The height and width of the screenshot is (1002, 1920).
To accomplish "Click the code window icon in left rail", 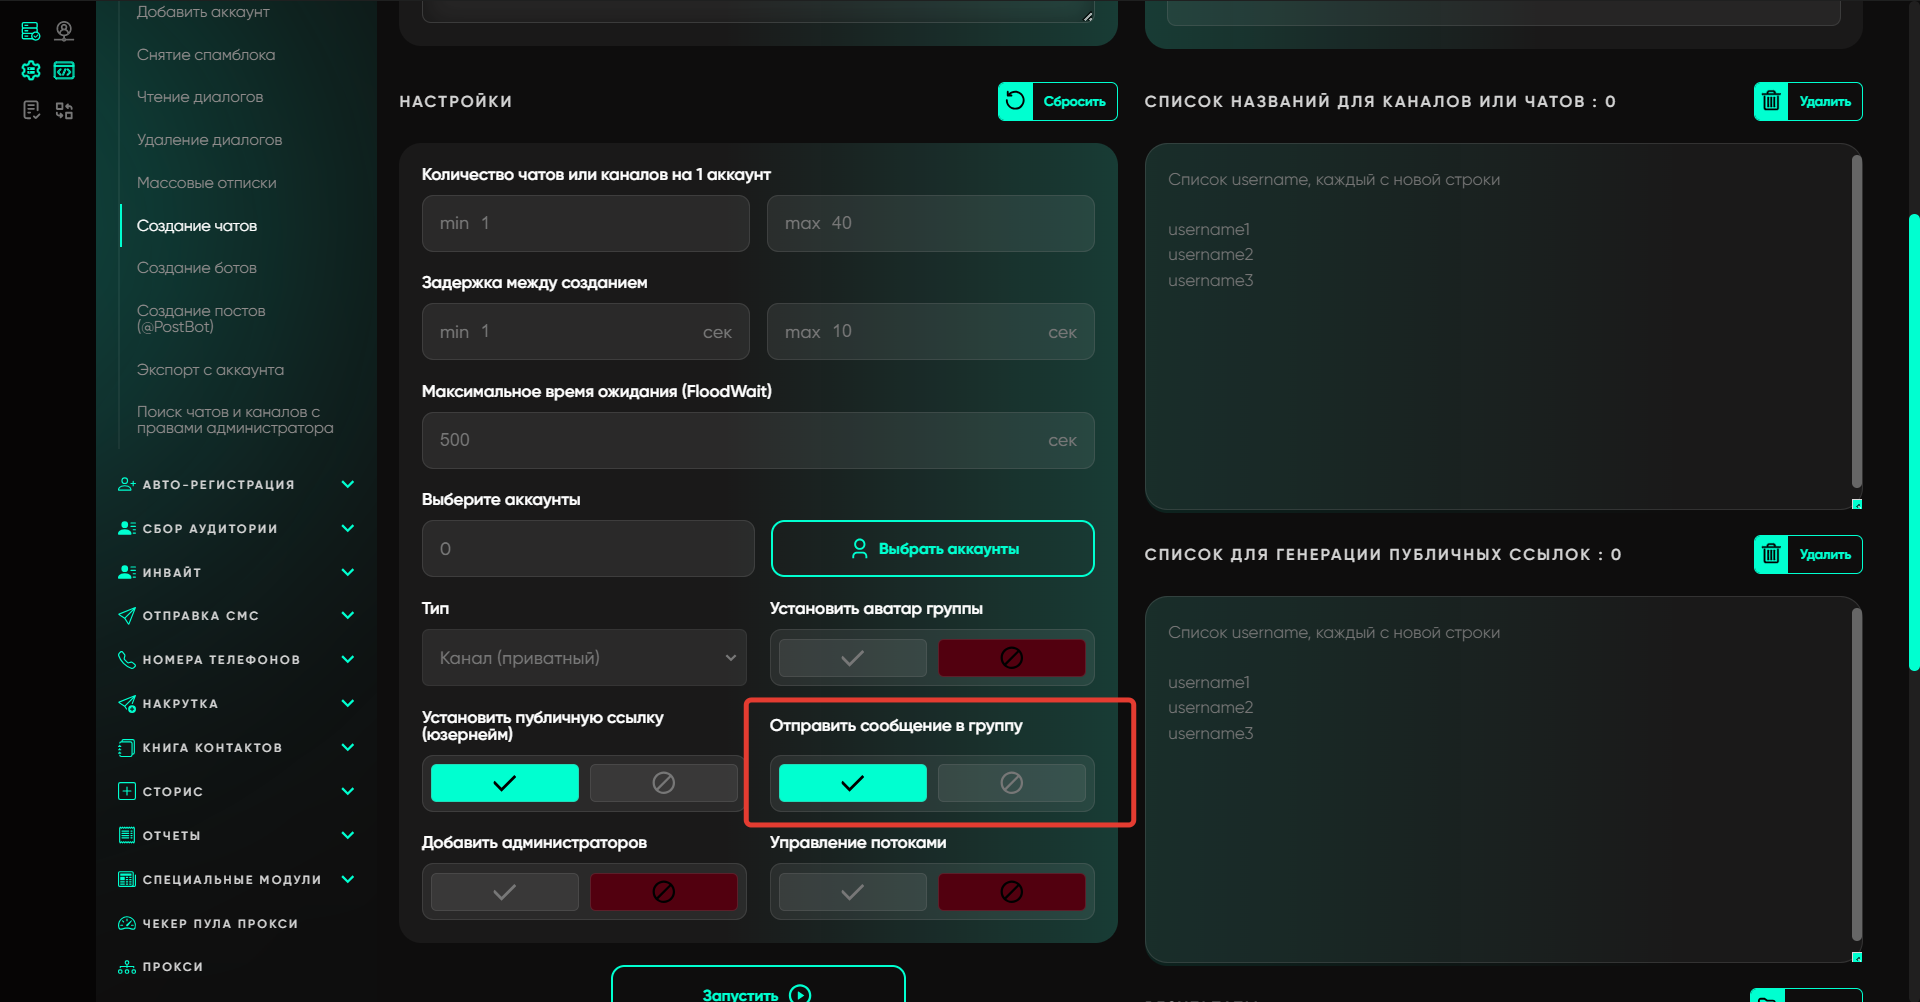I will [64, 70].
